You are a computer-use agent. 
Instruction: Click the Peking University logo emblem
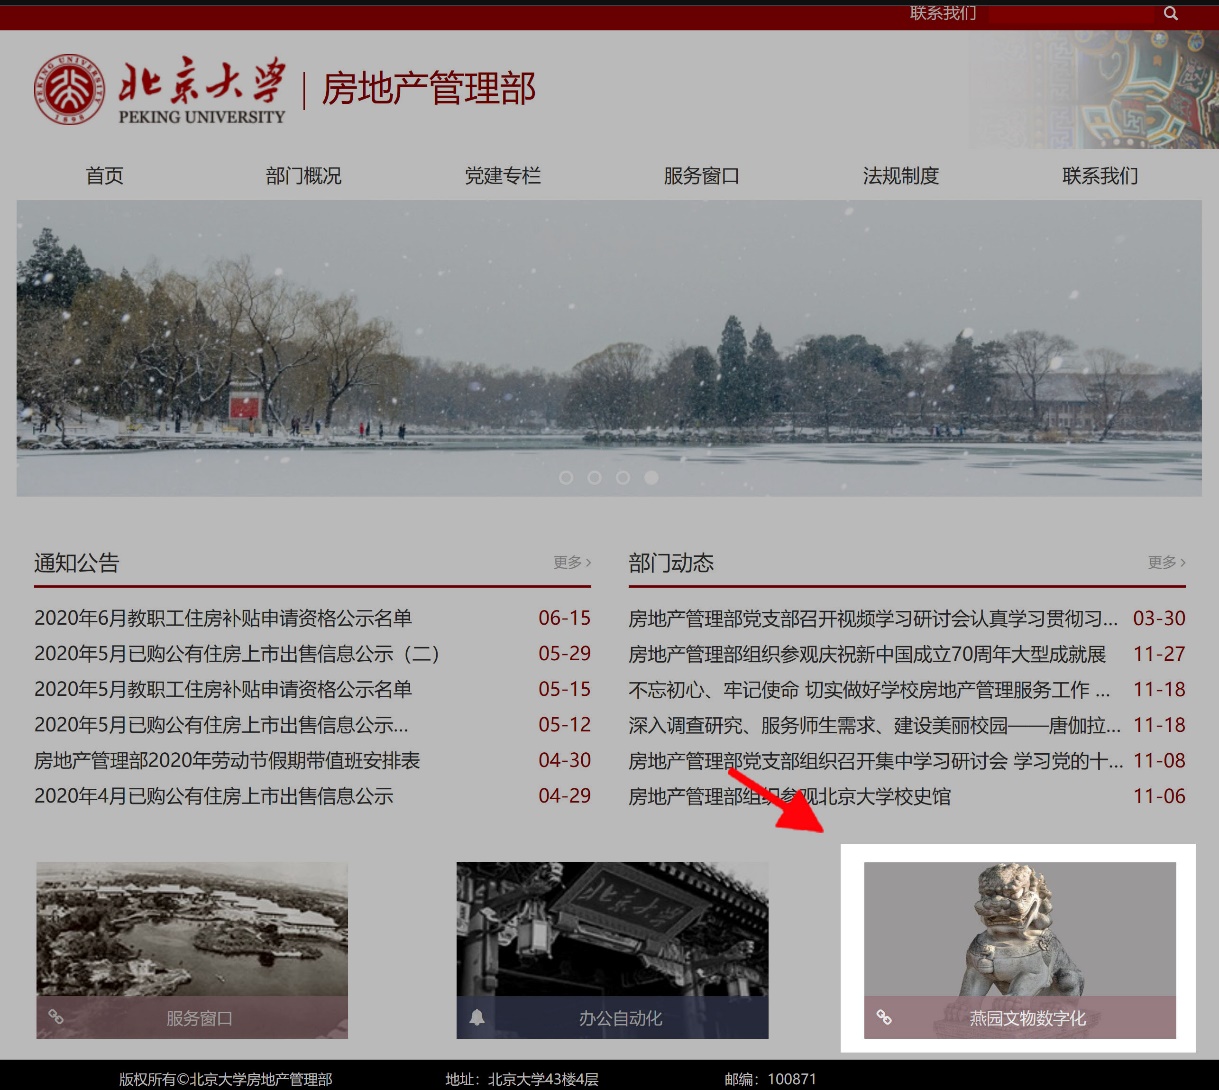[x=69, y=90]
